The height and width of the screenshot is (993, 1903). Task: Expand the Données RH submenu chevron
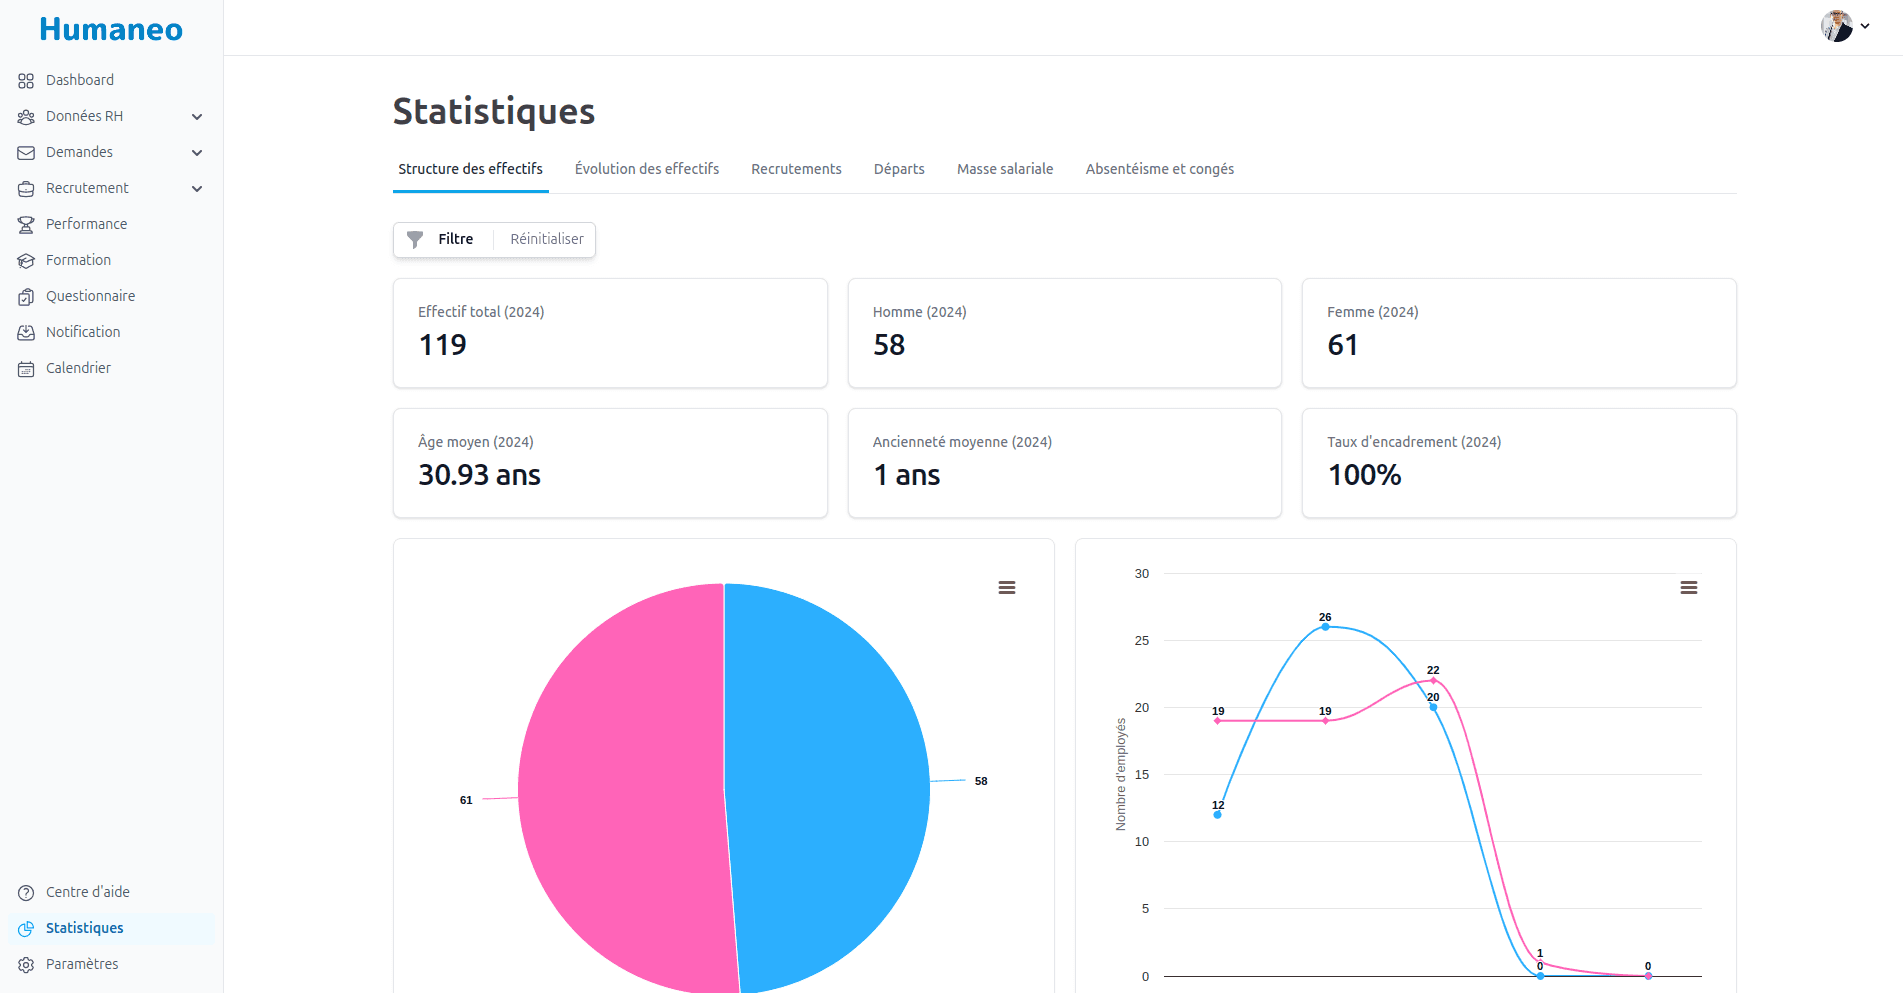tap(197, 117)
